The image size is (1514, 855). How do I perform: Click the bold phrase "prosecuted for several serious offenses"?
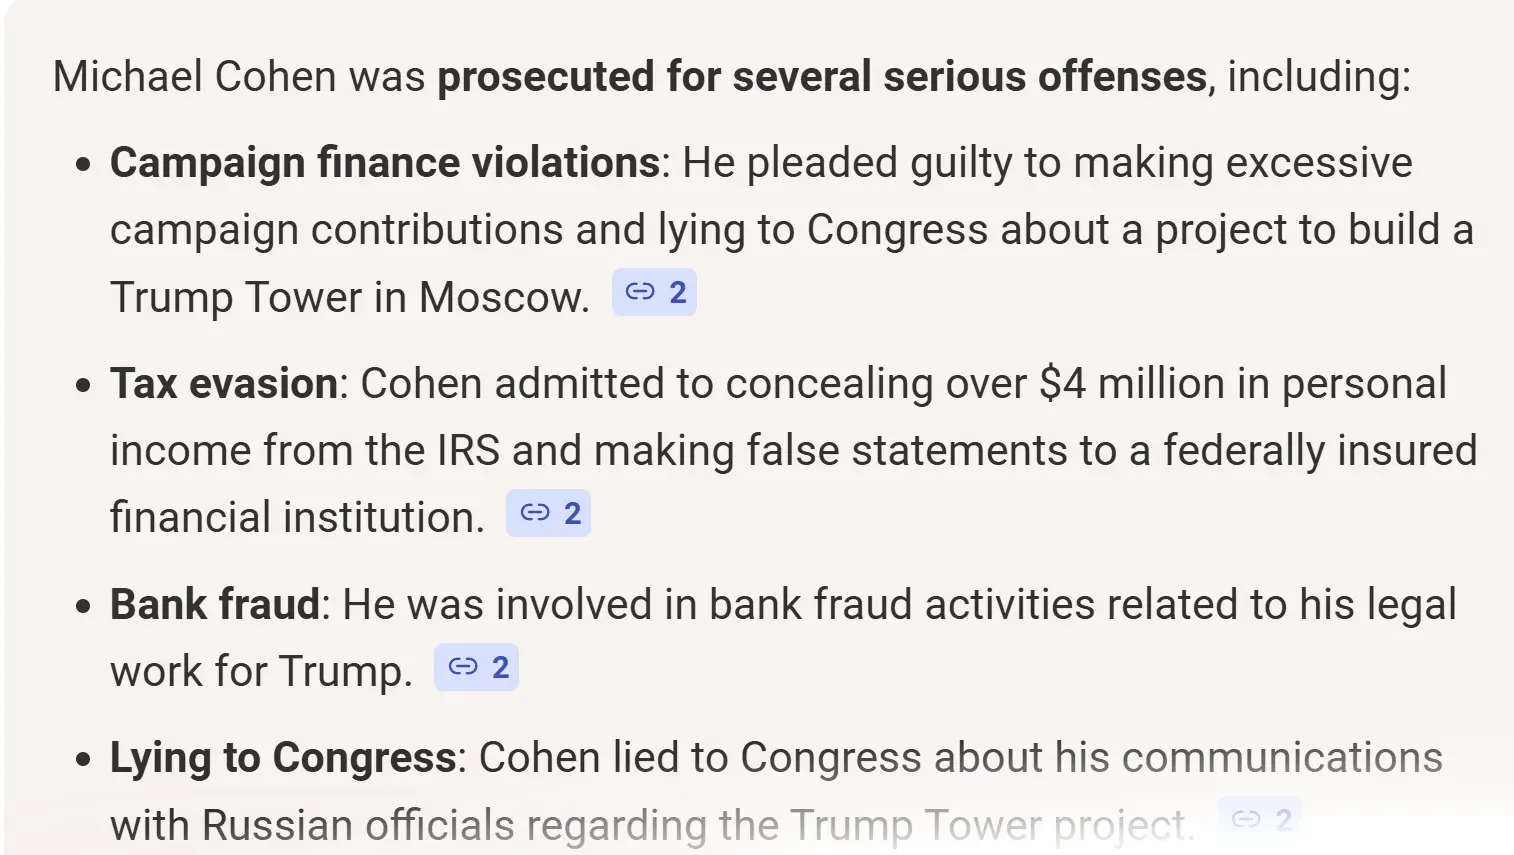click(x=822, y=77)
